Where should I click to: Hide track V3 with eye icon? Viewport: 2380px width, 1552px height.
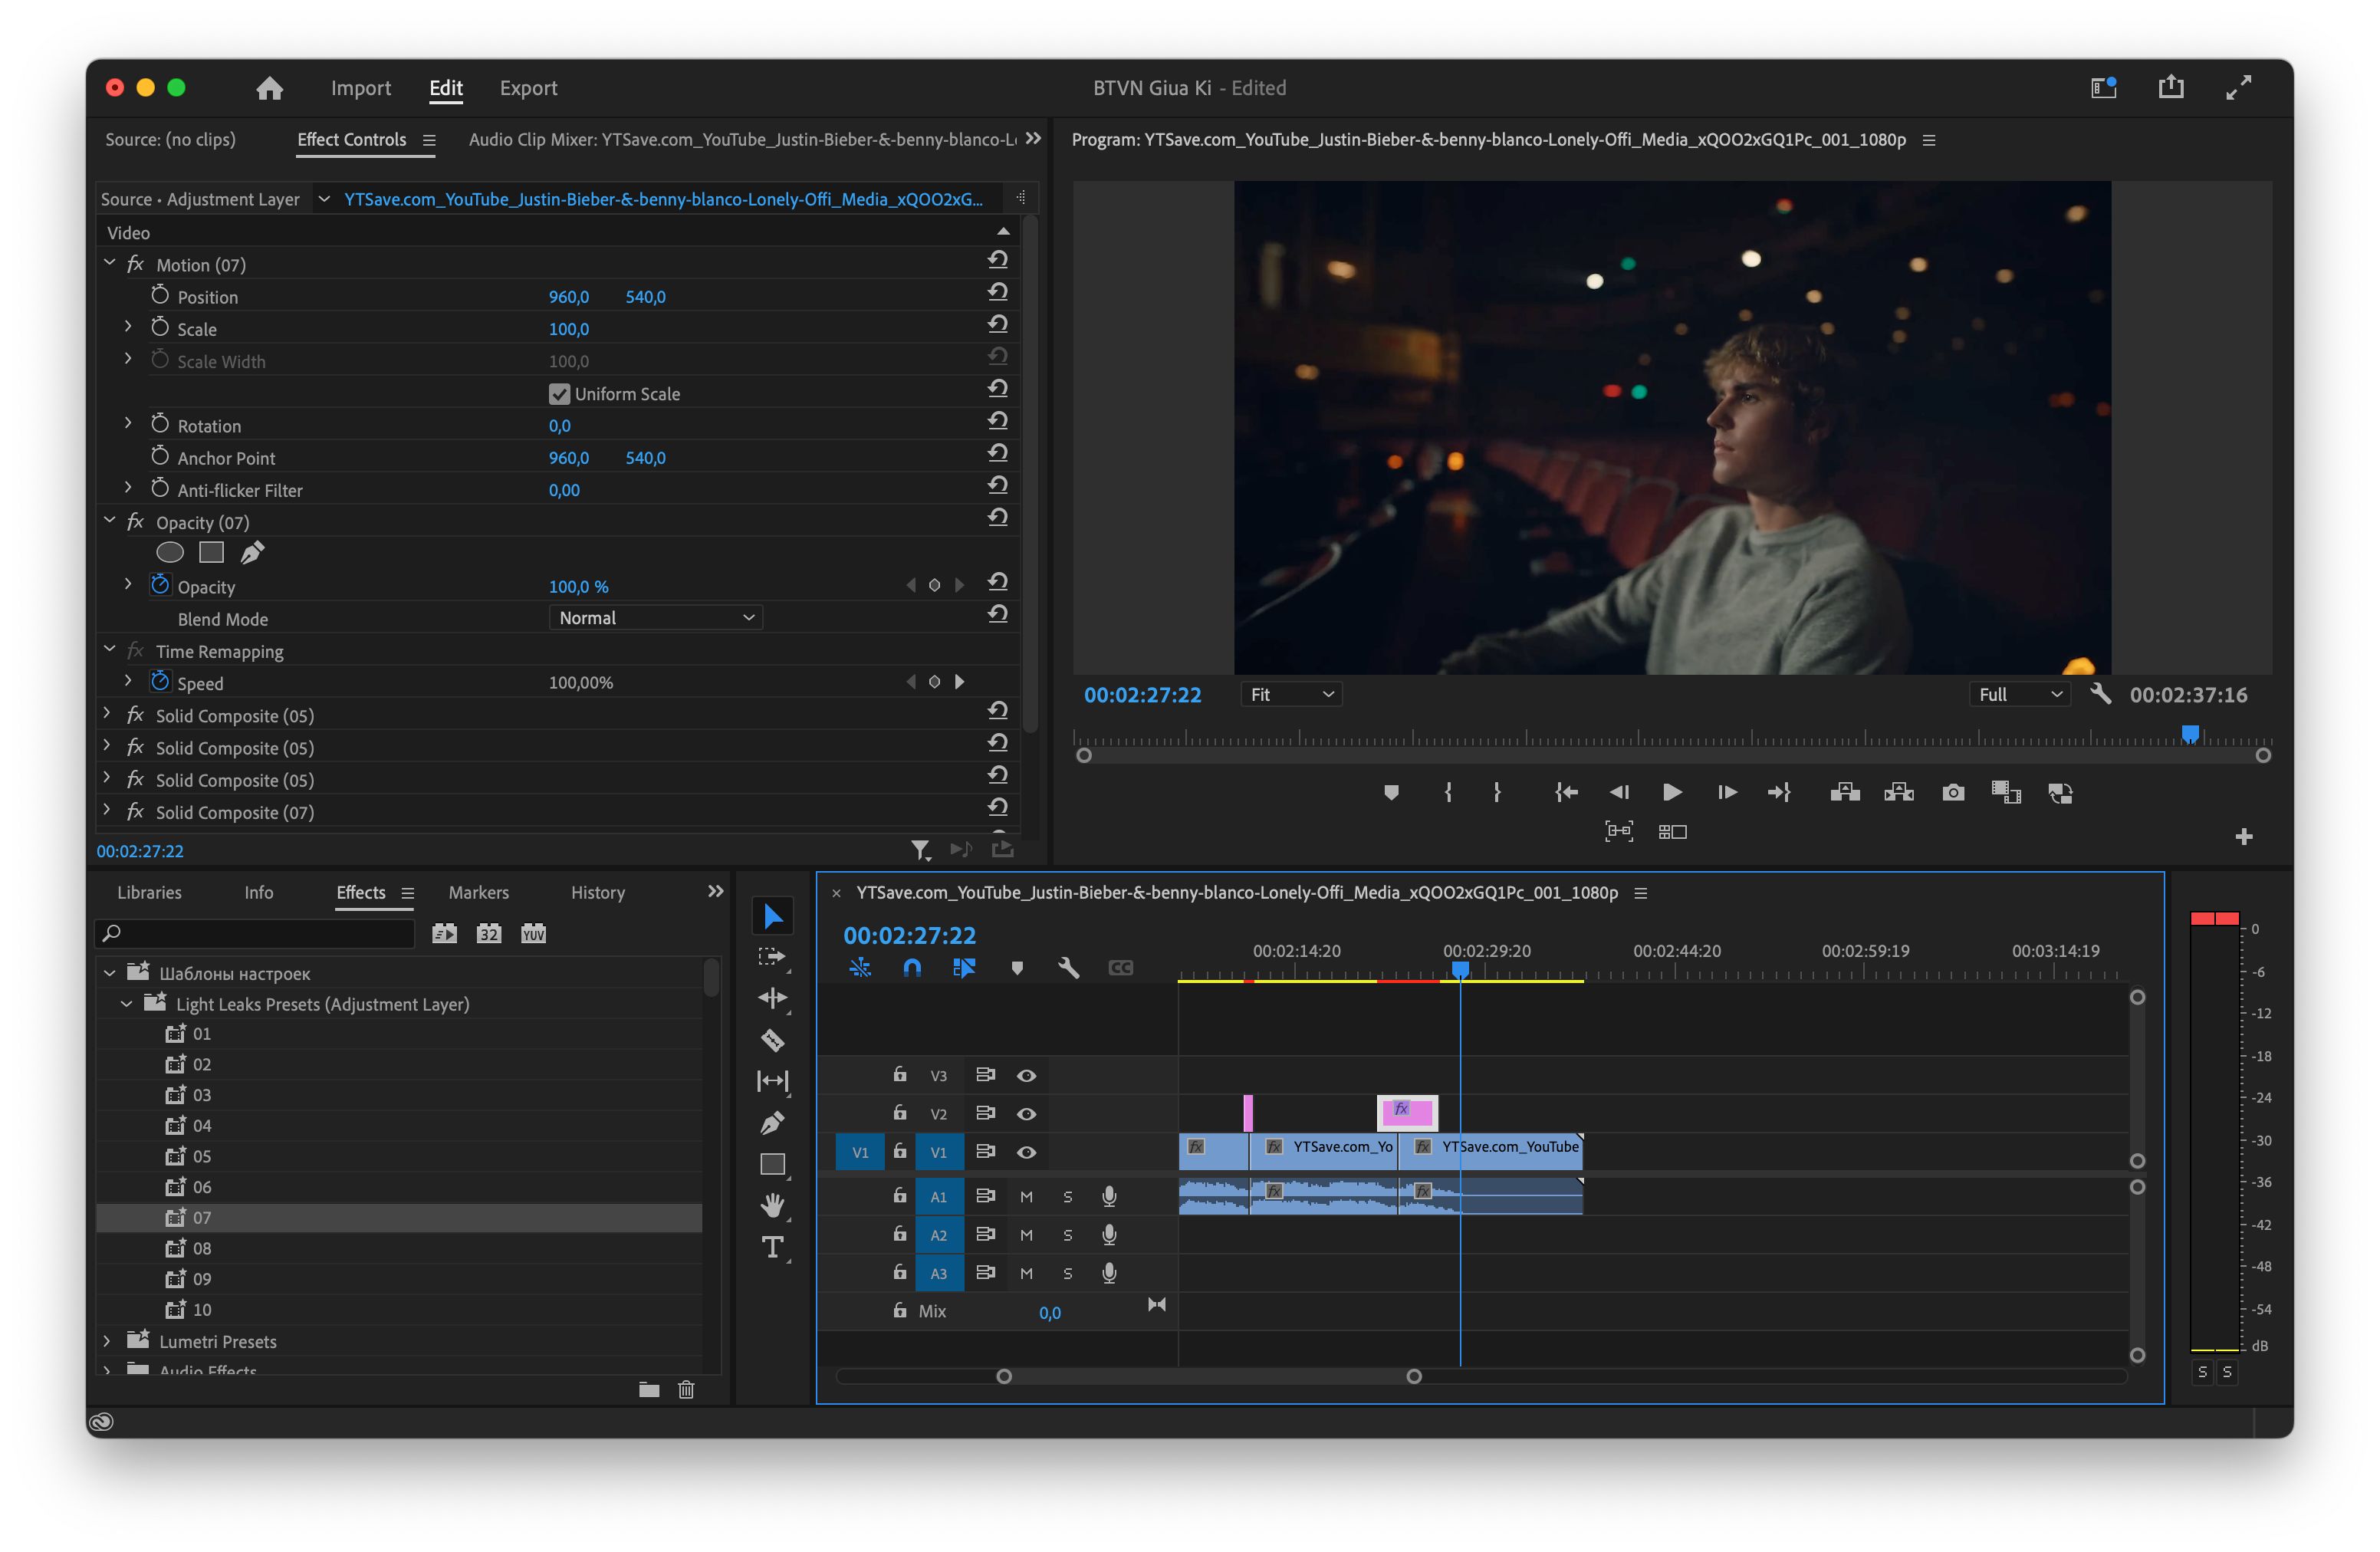coord(1026,1075)
